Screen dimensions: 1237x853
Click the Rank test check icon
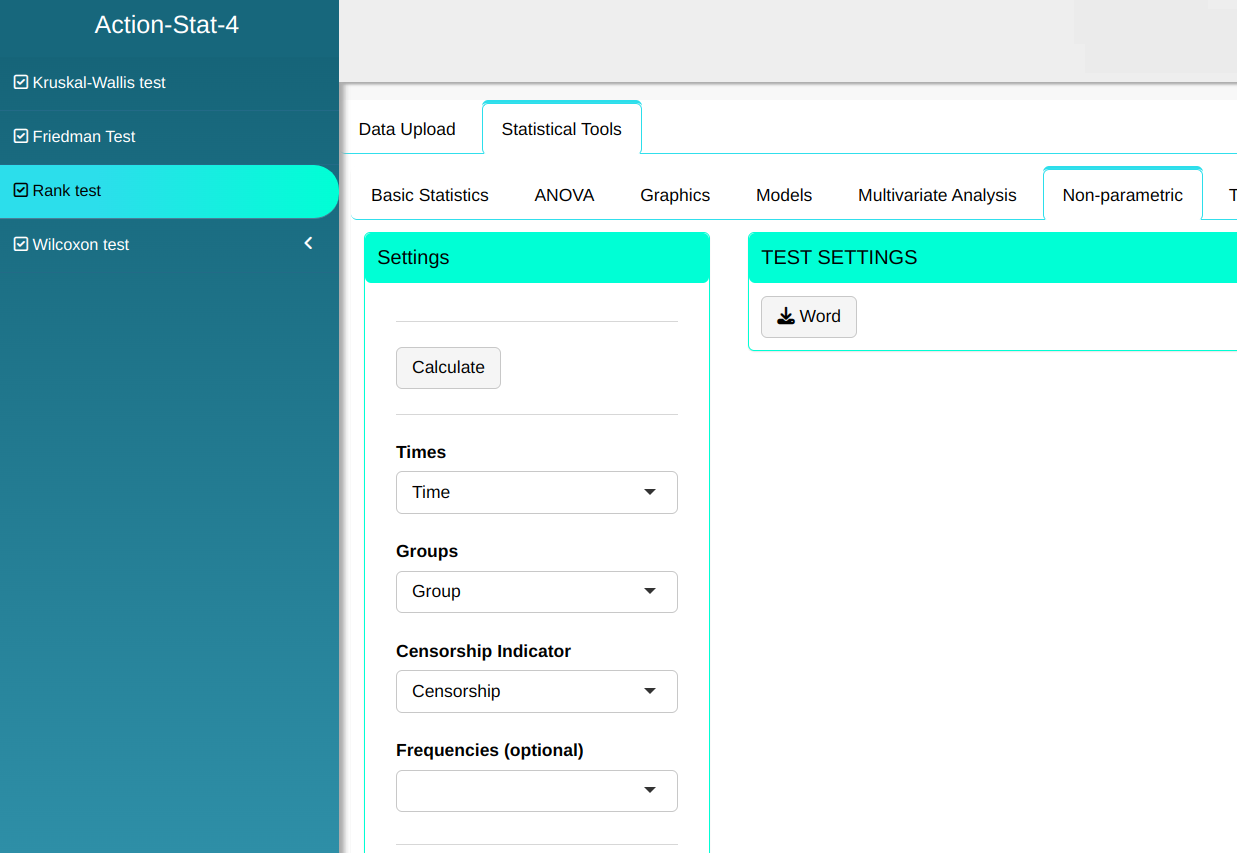[20, 190]
